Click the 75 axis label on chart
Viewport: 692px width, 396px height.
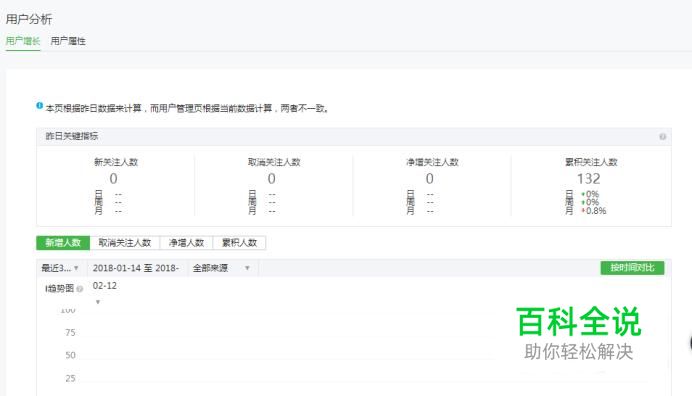(x=70, y=332)
